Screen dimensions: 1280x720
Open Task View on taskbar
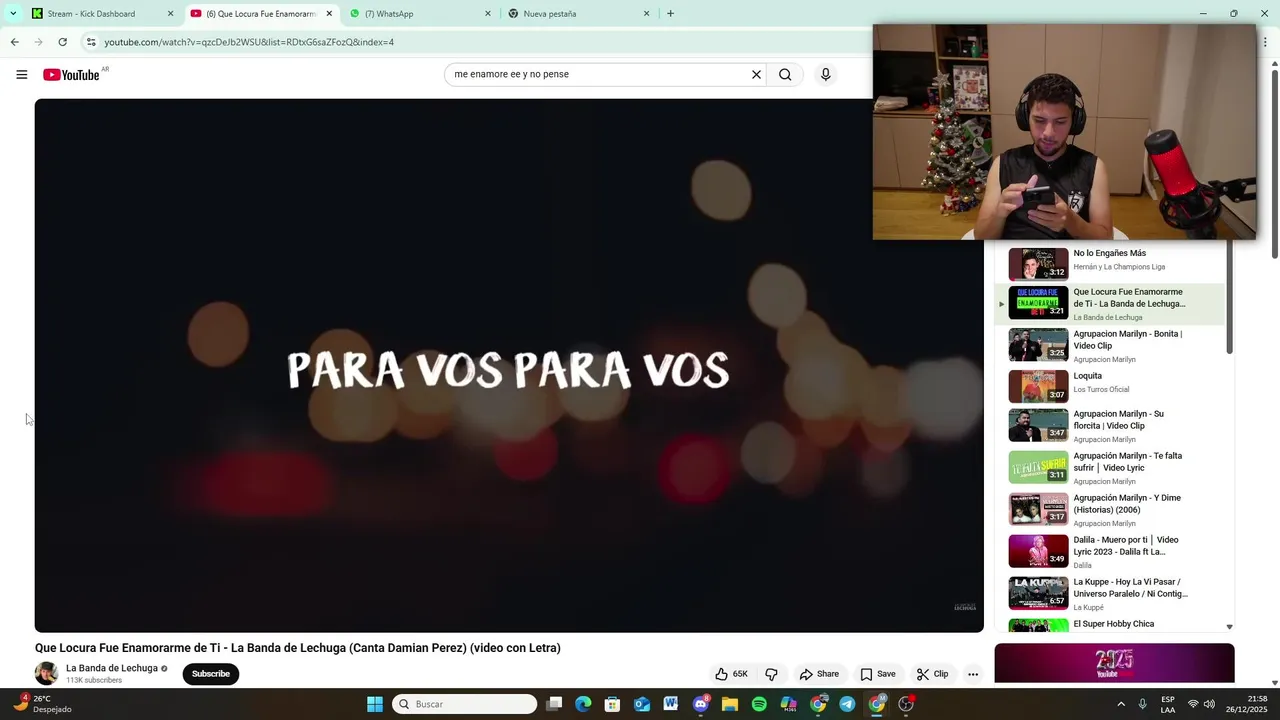pos(554,704)
